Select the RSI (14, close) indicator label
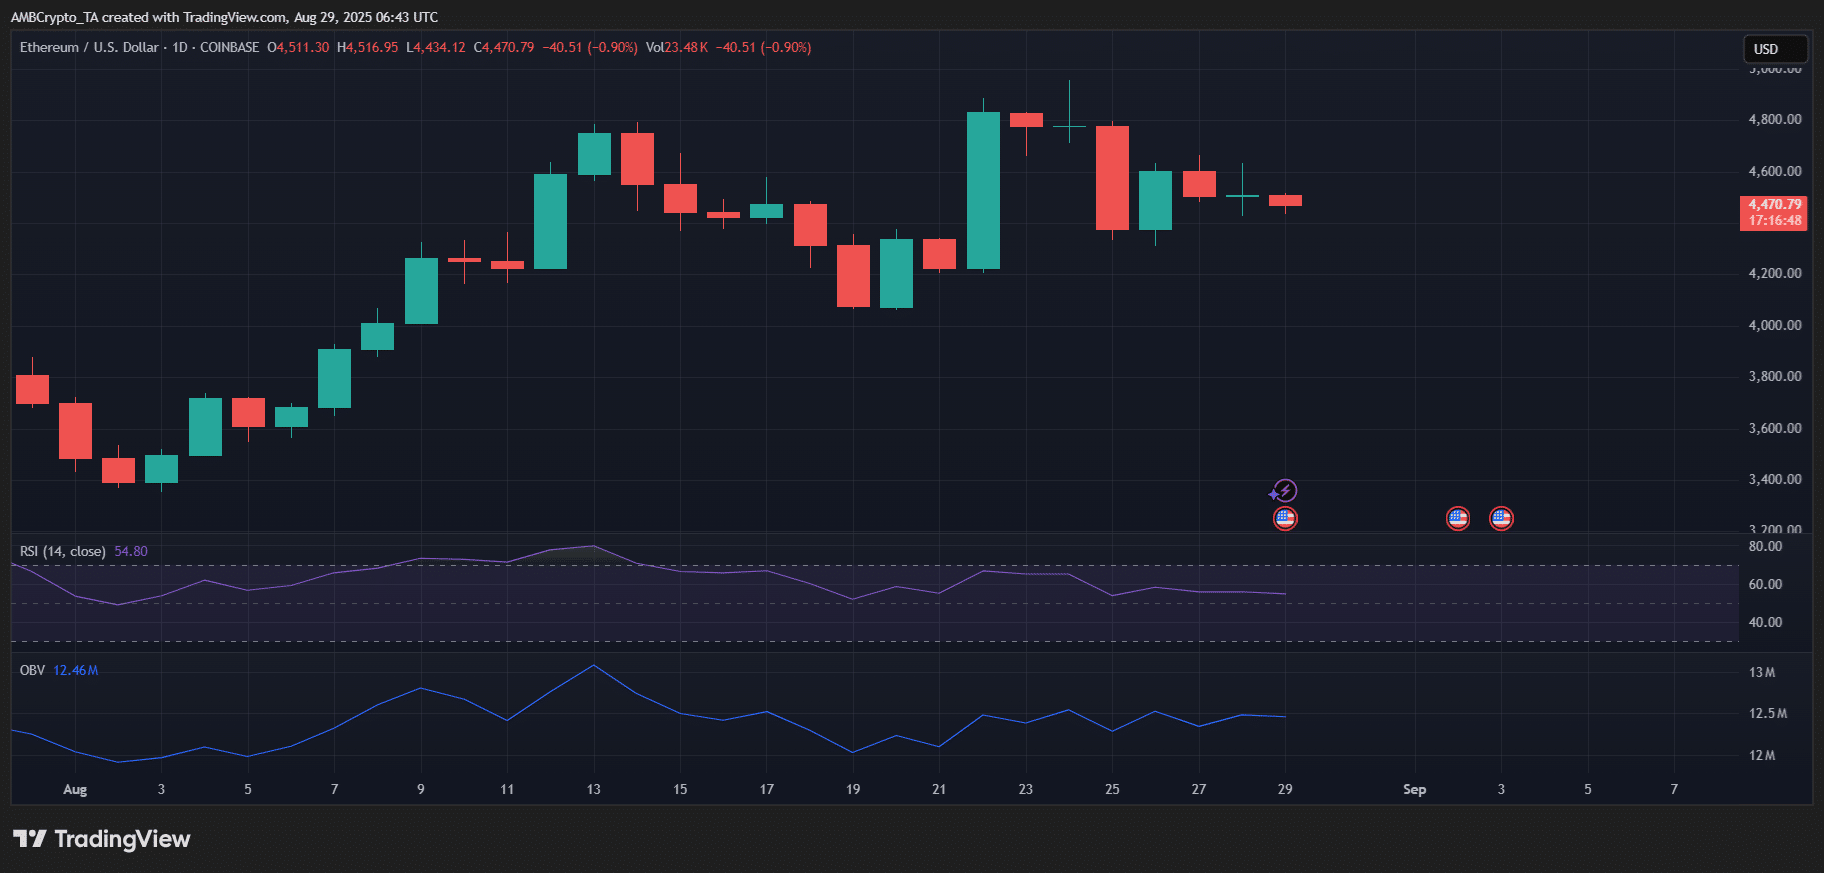The height and width of the screenshot is (873, 1824). (x=62, y=551)
